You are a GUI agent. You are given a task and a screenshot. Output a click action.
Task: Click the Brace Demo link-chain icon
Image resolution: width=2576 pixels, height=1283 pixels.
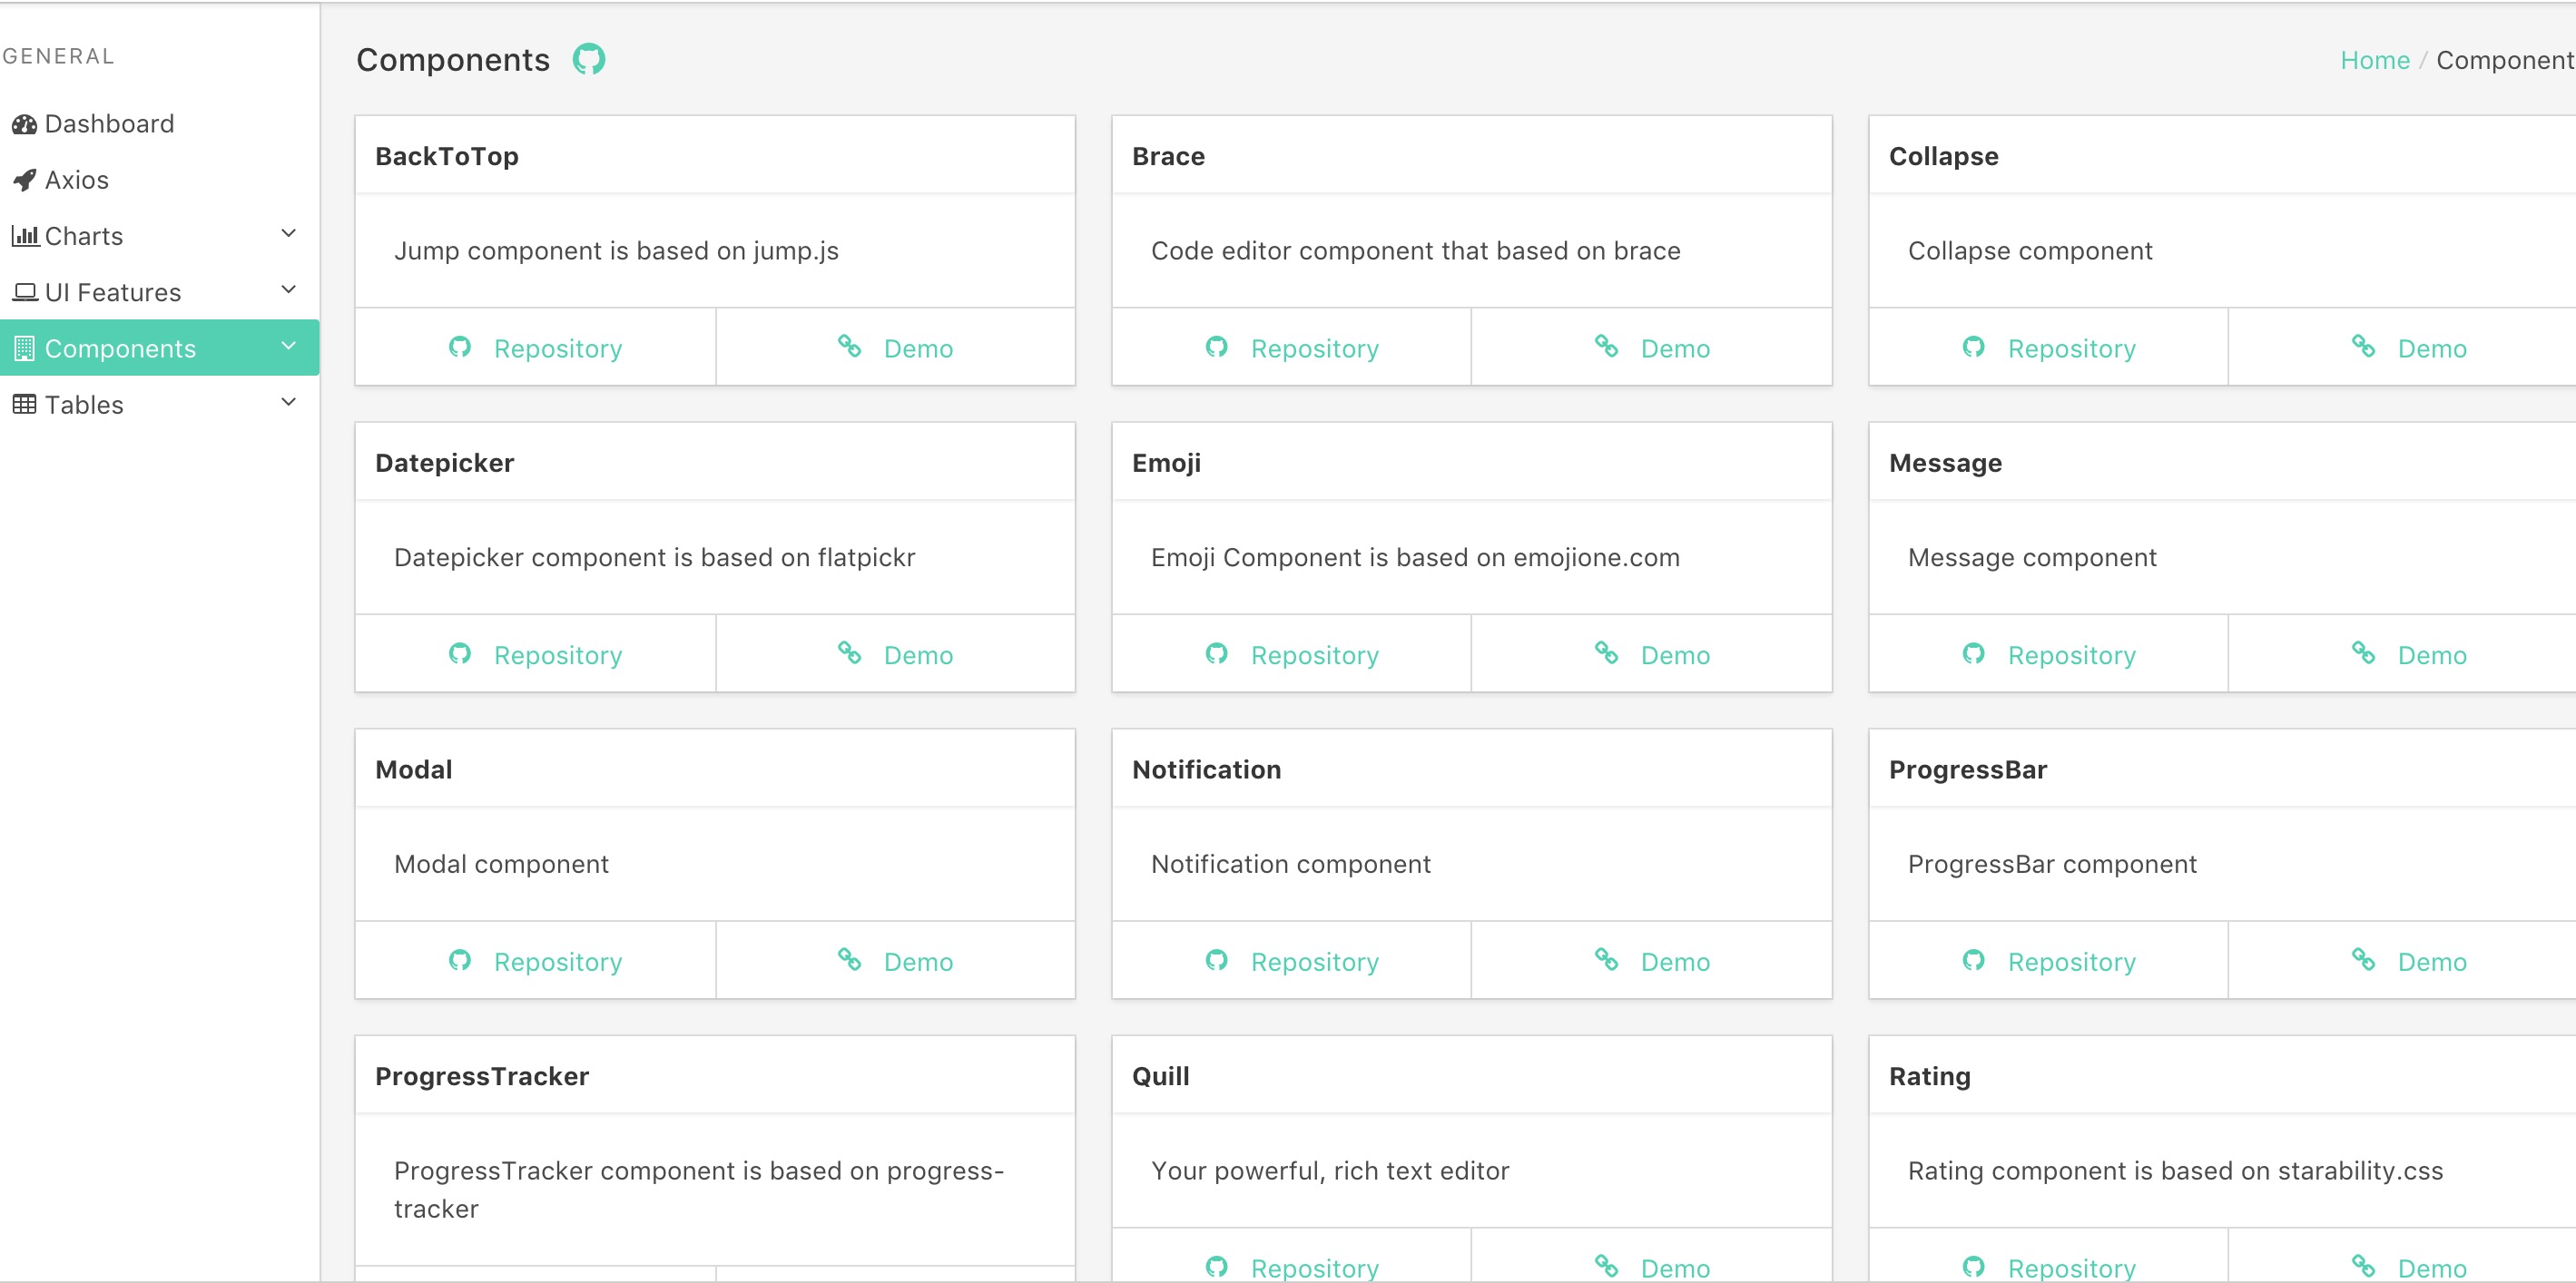(x=1606, y=346)
